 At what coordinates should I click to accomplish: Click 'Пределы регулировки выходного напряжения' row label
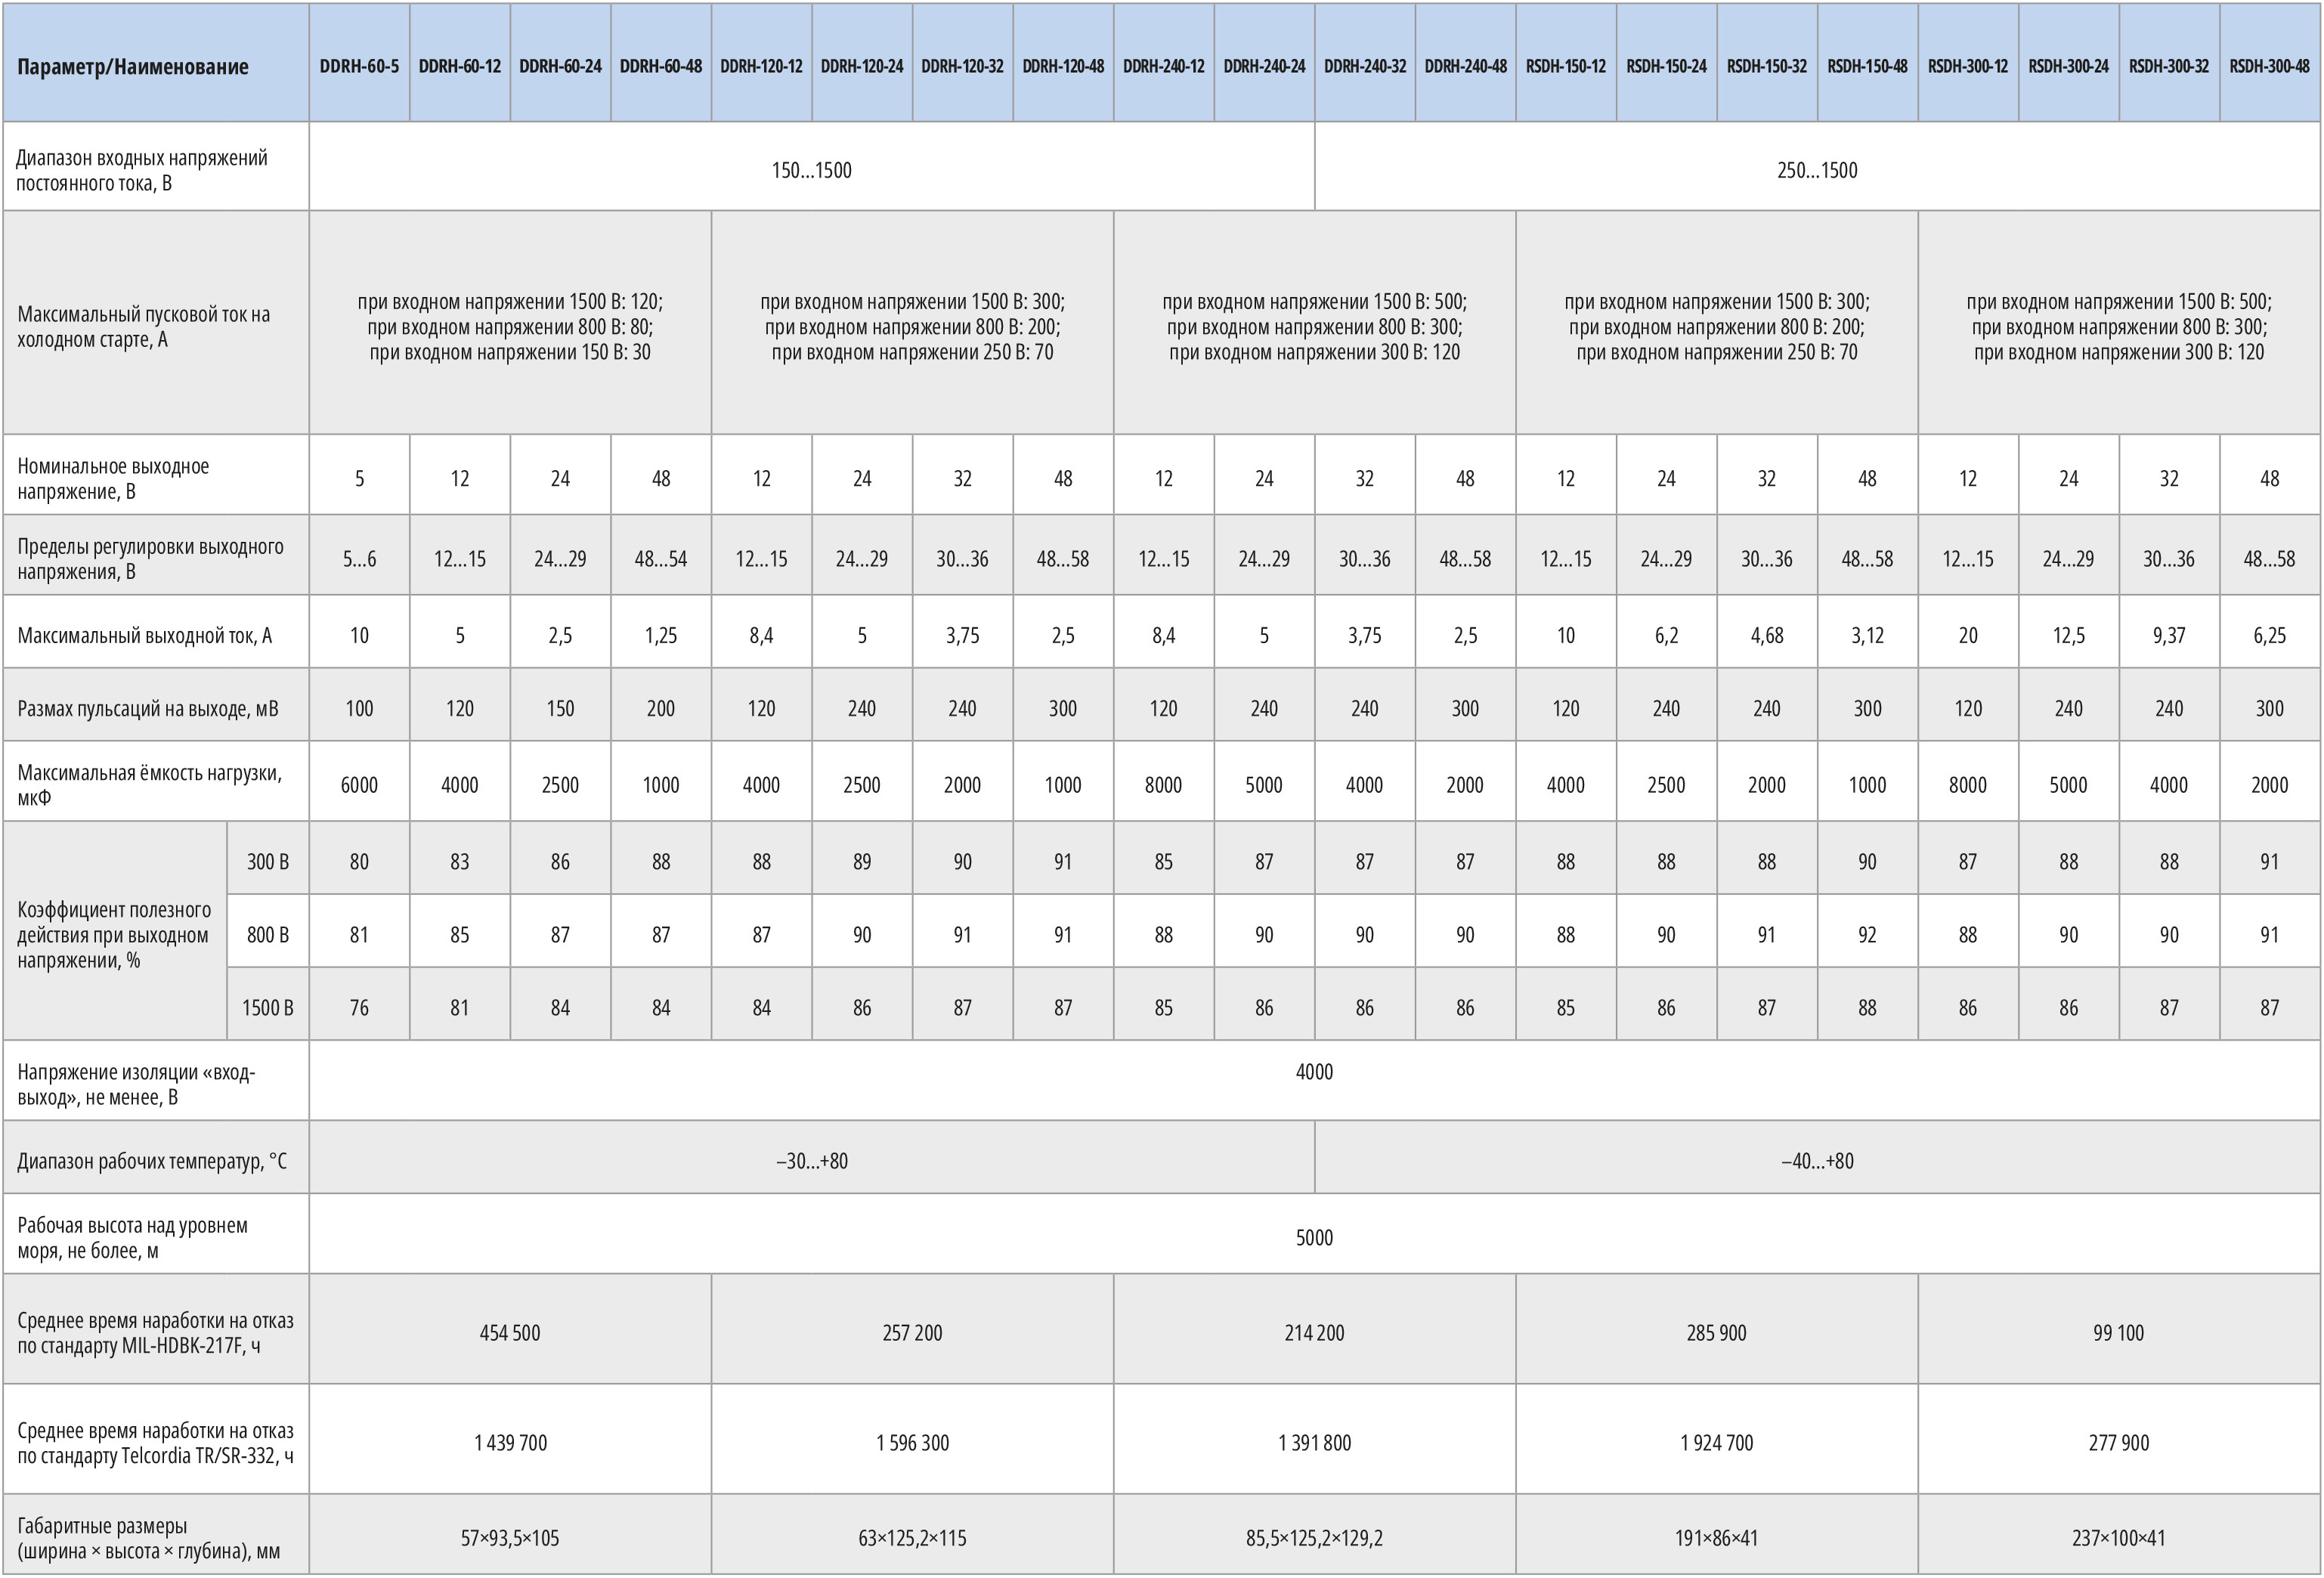tap(156, 555)
